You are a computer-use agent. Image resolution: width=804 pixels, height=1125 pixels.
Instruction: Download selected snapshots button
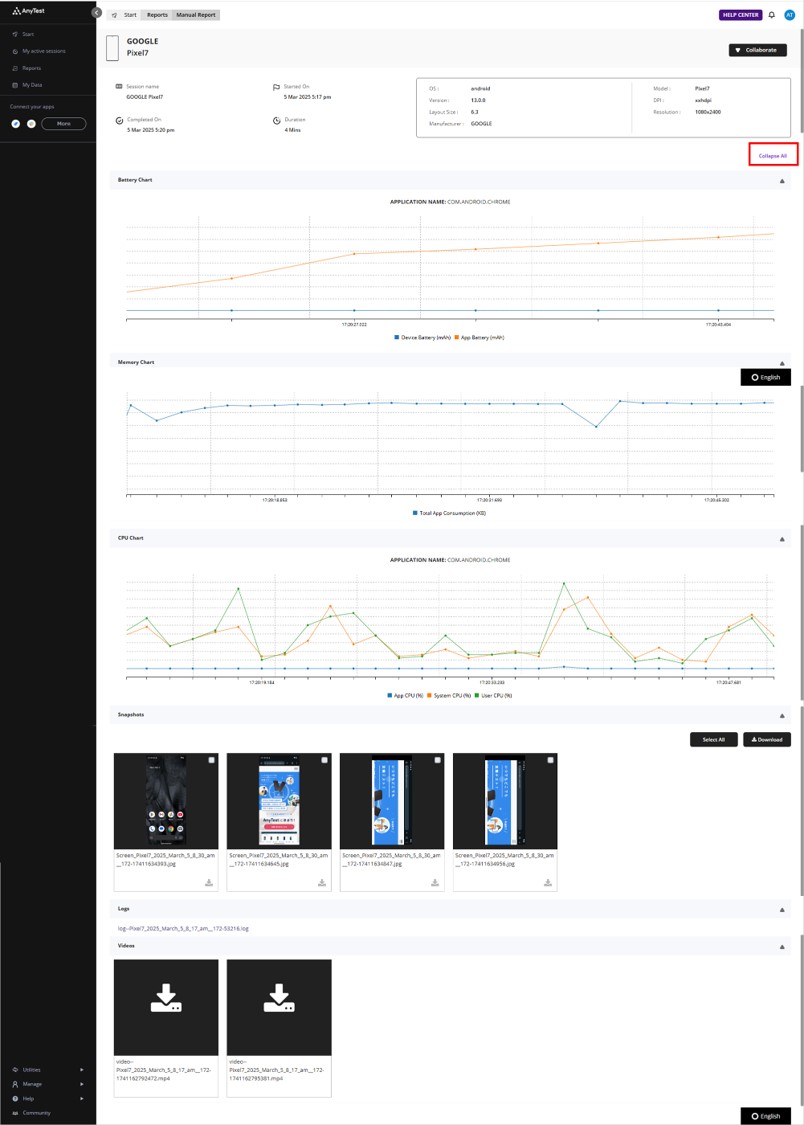pos(767,740)
